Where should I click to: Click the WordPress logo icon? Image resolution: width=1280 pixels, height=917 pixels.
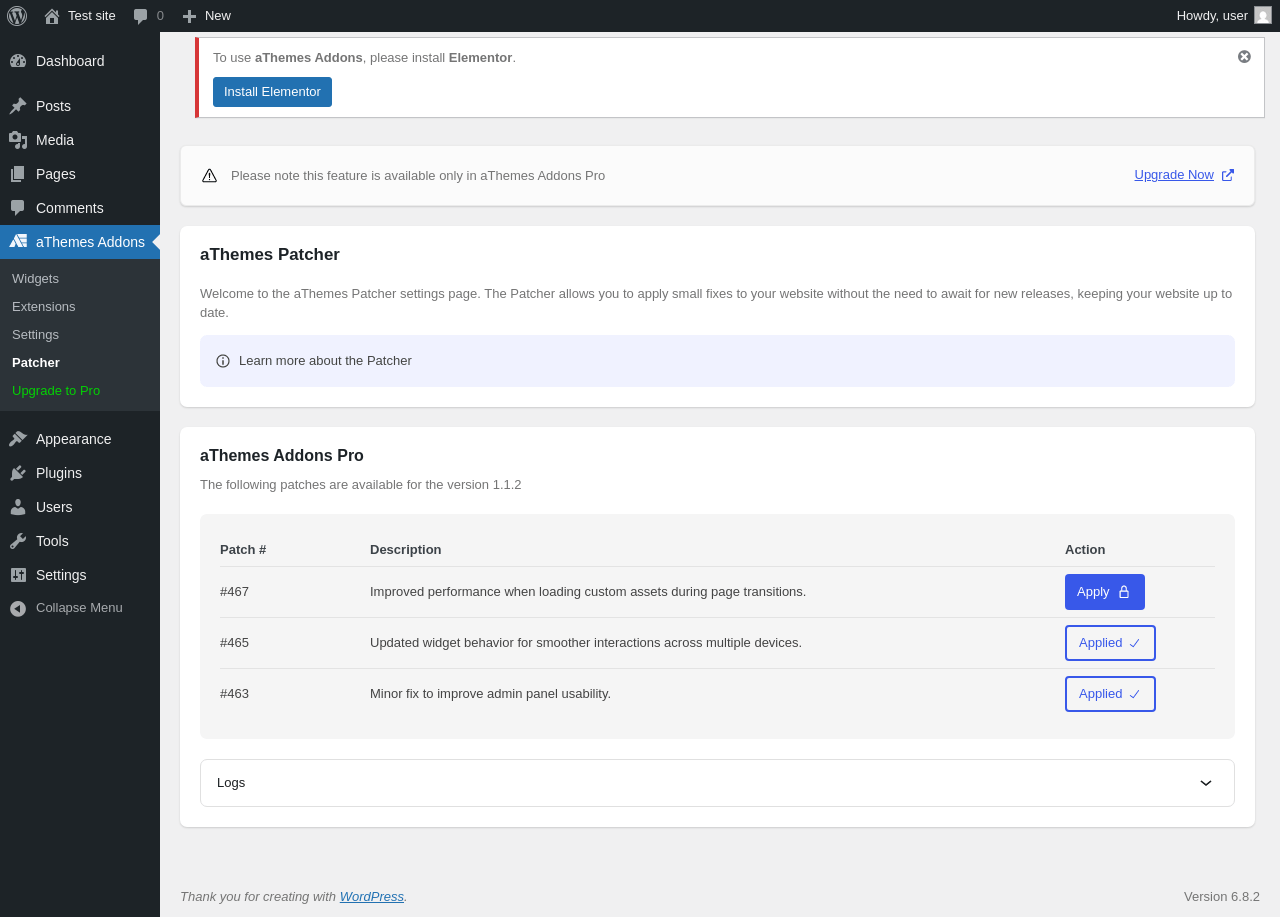point(17,16)
